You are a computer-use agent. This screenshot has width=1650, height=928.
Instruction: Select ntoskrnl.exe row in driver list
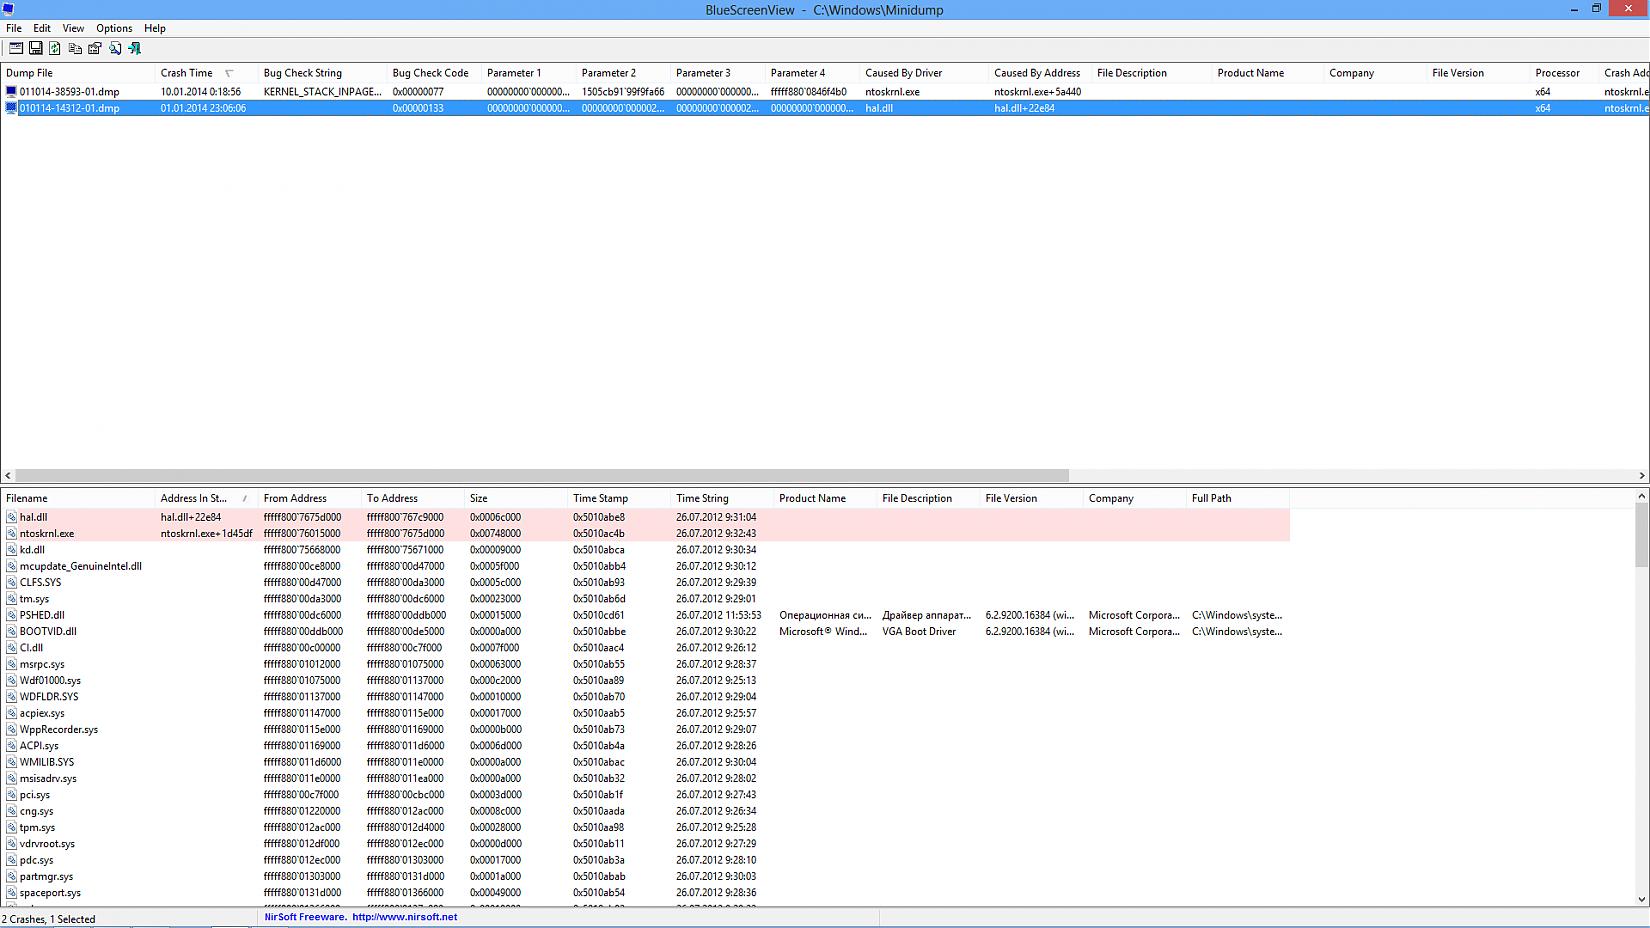(47, 533)
